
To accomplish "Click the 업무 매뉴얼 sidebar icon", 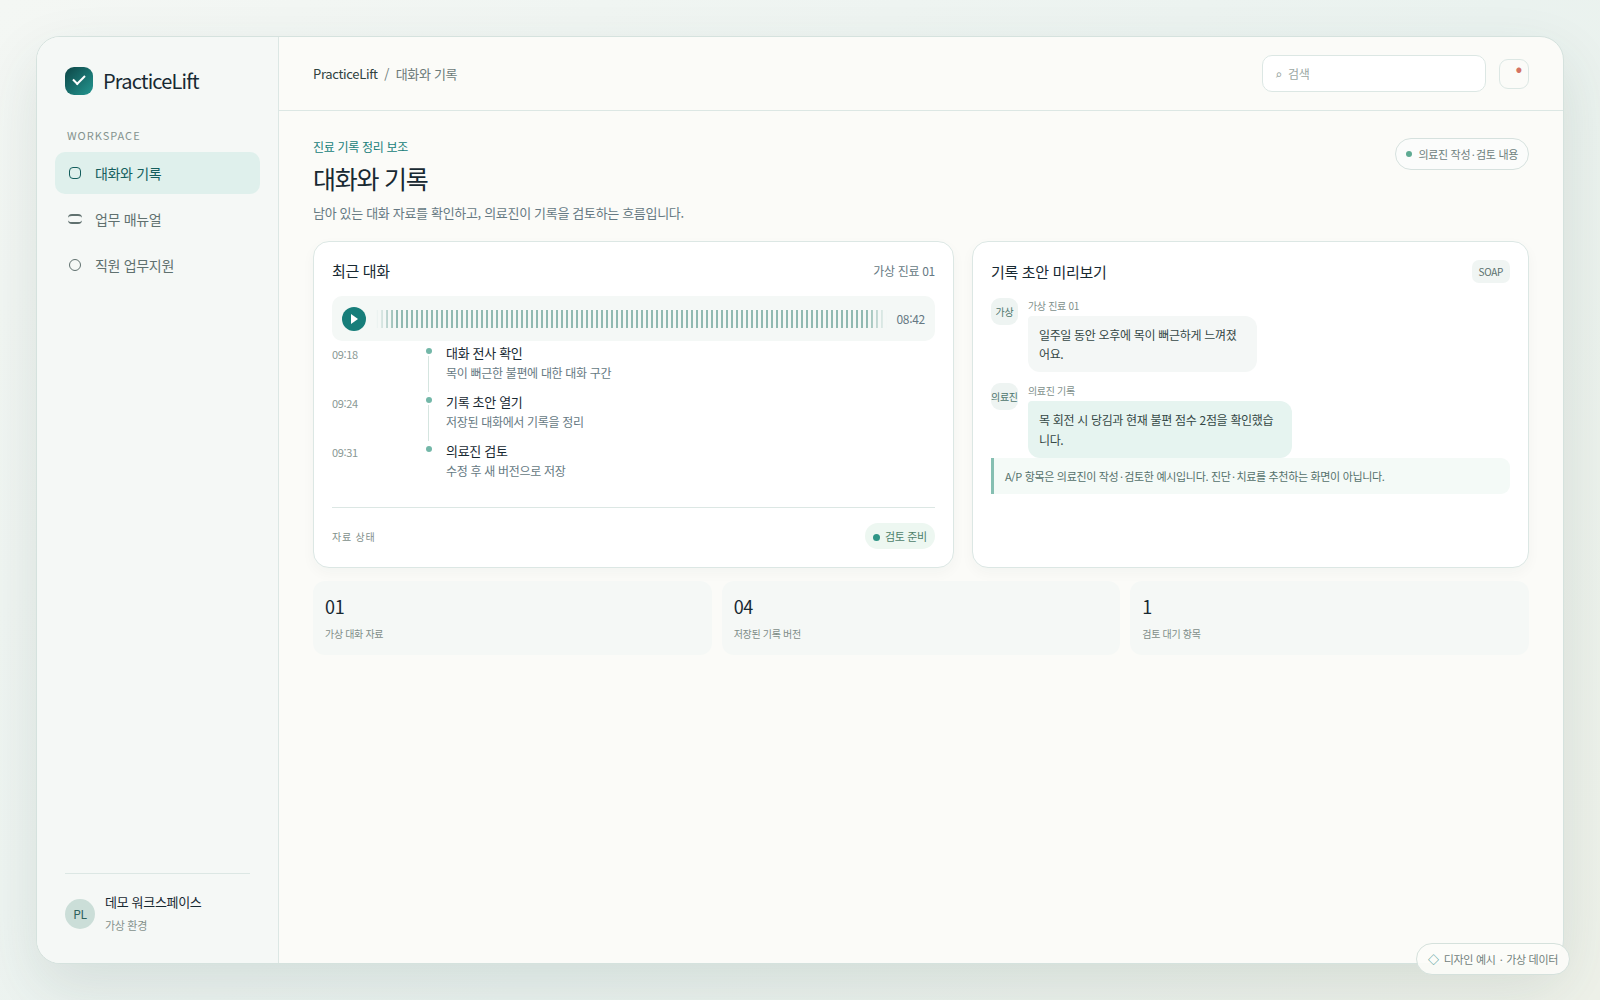I will [x=75, y=219].
